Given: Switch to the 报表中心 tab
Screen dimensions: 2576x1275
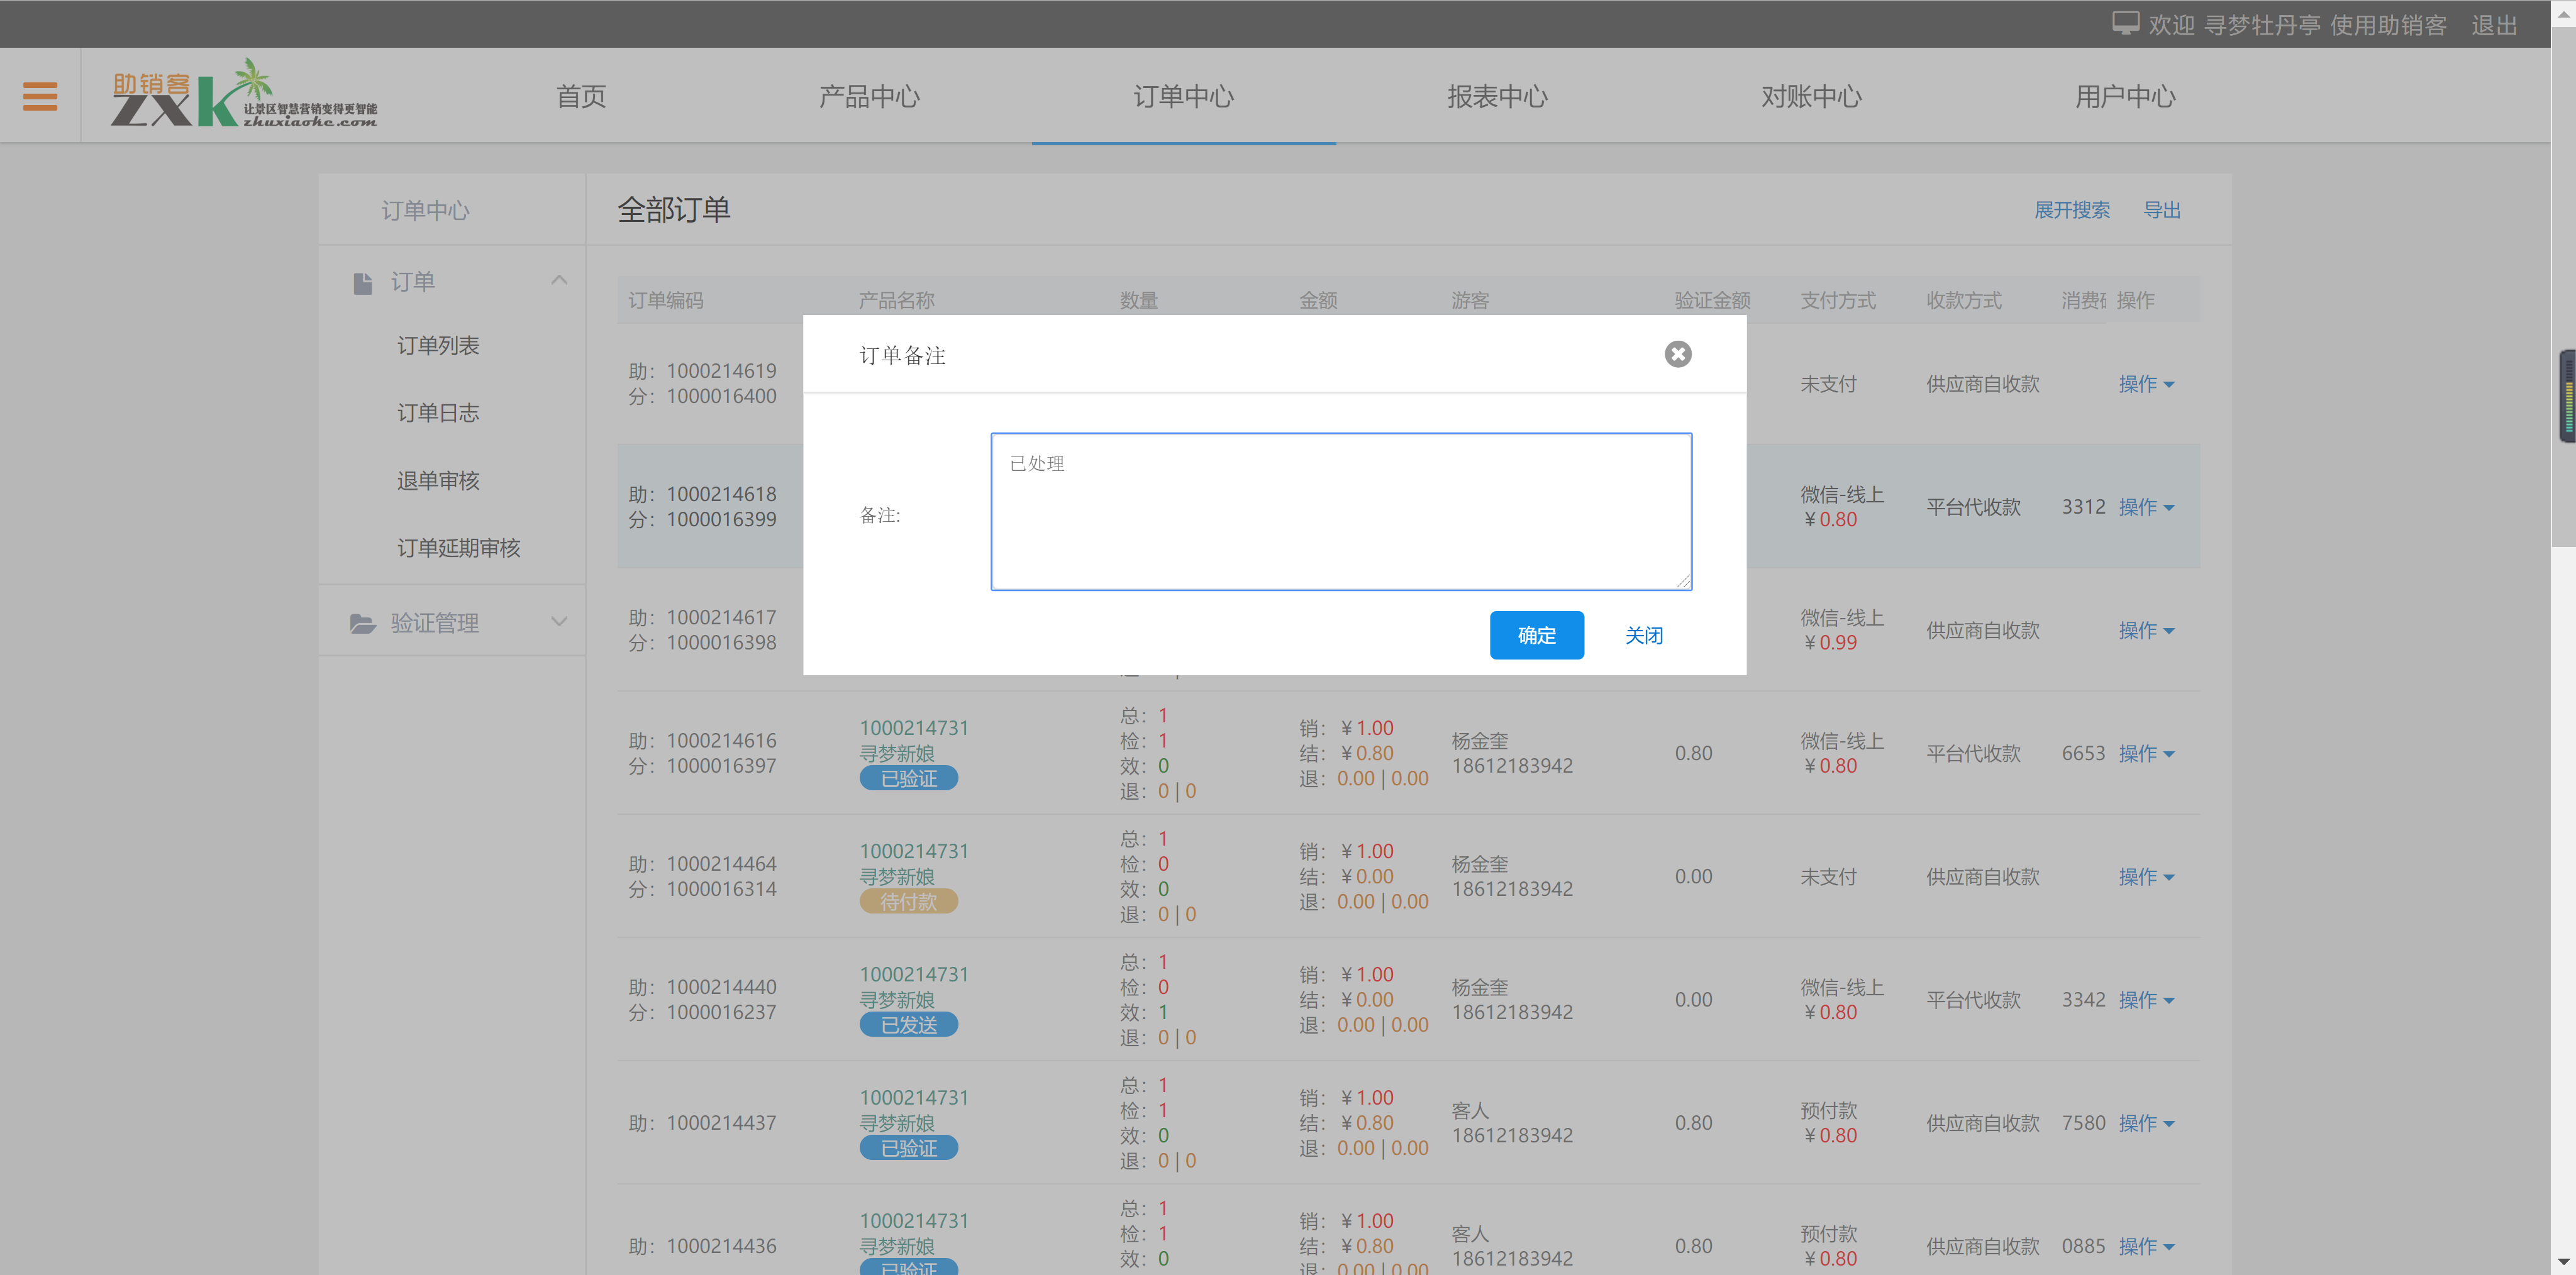Looking at the screenshot, I should click(x=1497, y=96).
